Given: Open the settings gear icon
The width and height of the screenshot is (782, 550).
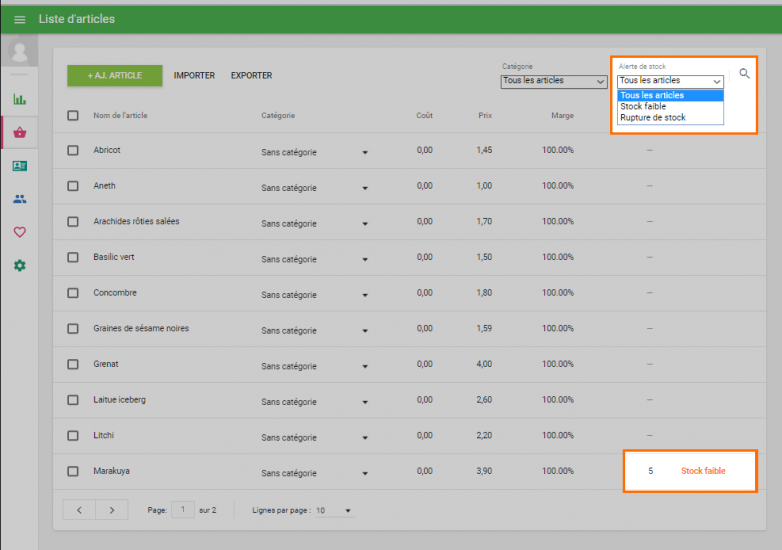Looking at the screenshot, I should 19,265.
